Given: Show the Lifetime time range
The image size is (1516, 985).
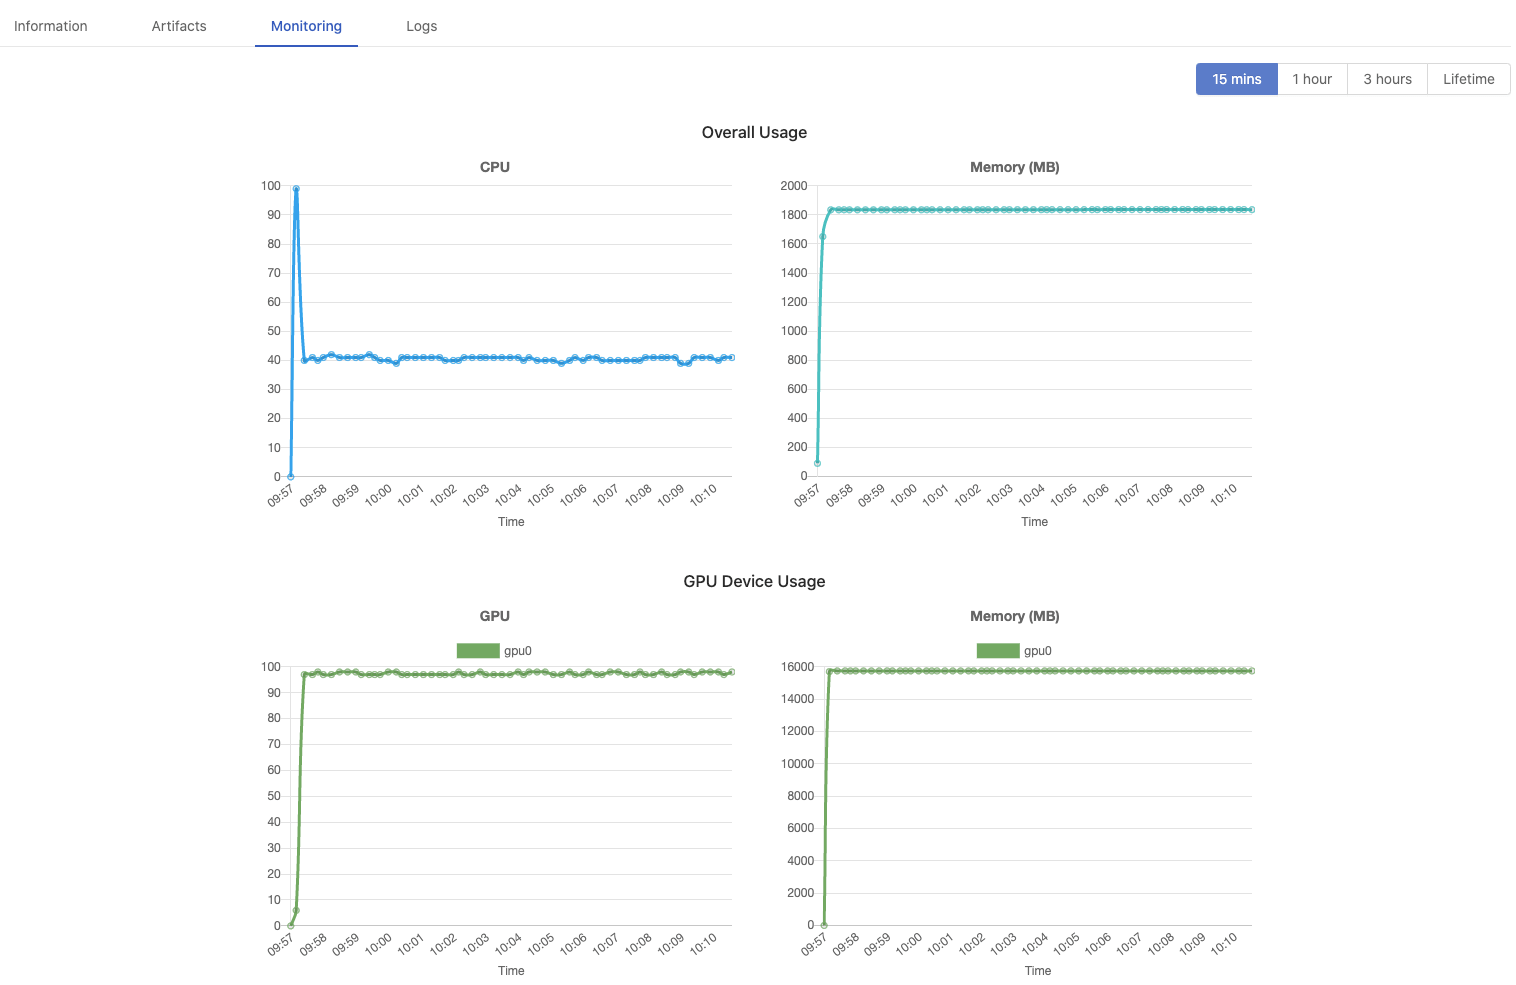Looking at the screenshot, I should (x=1469, y=79).
